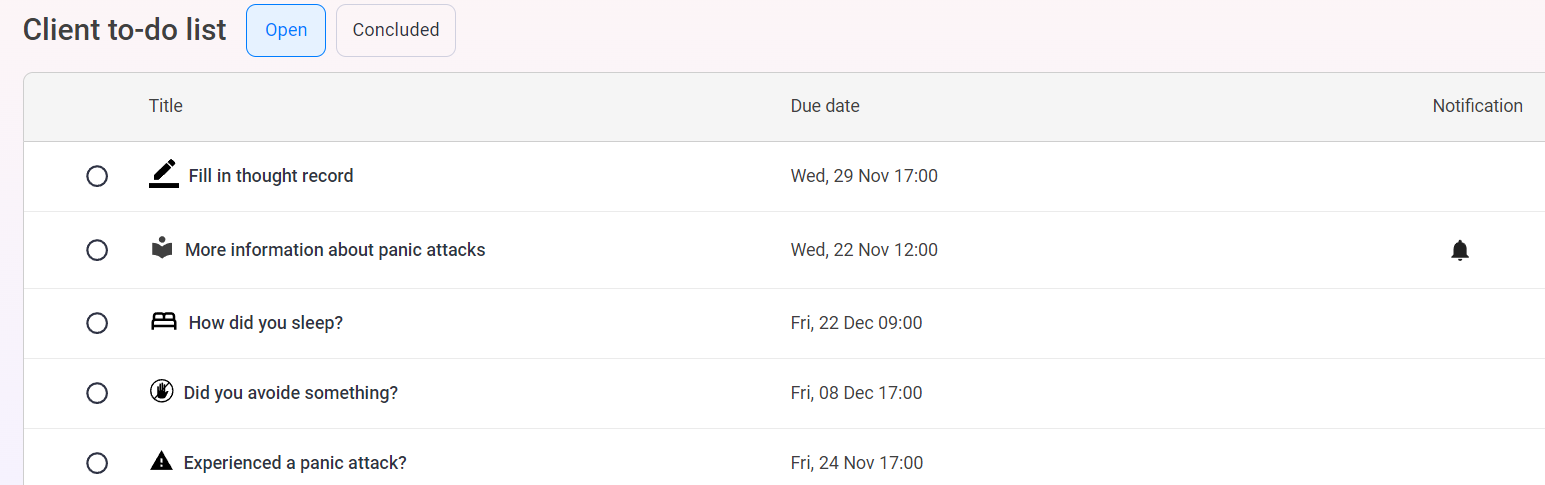This screenshot has width=1545, height=485.
Task: Complete the Did you avoid something task
Action: 97,393
